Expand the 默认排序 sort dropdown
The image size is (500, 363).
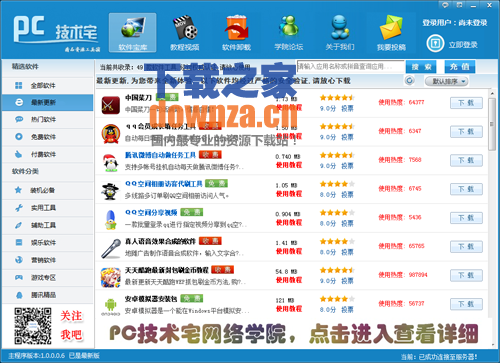coord(447,81)
